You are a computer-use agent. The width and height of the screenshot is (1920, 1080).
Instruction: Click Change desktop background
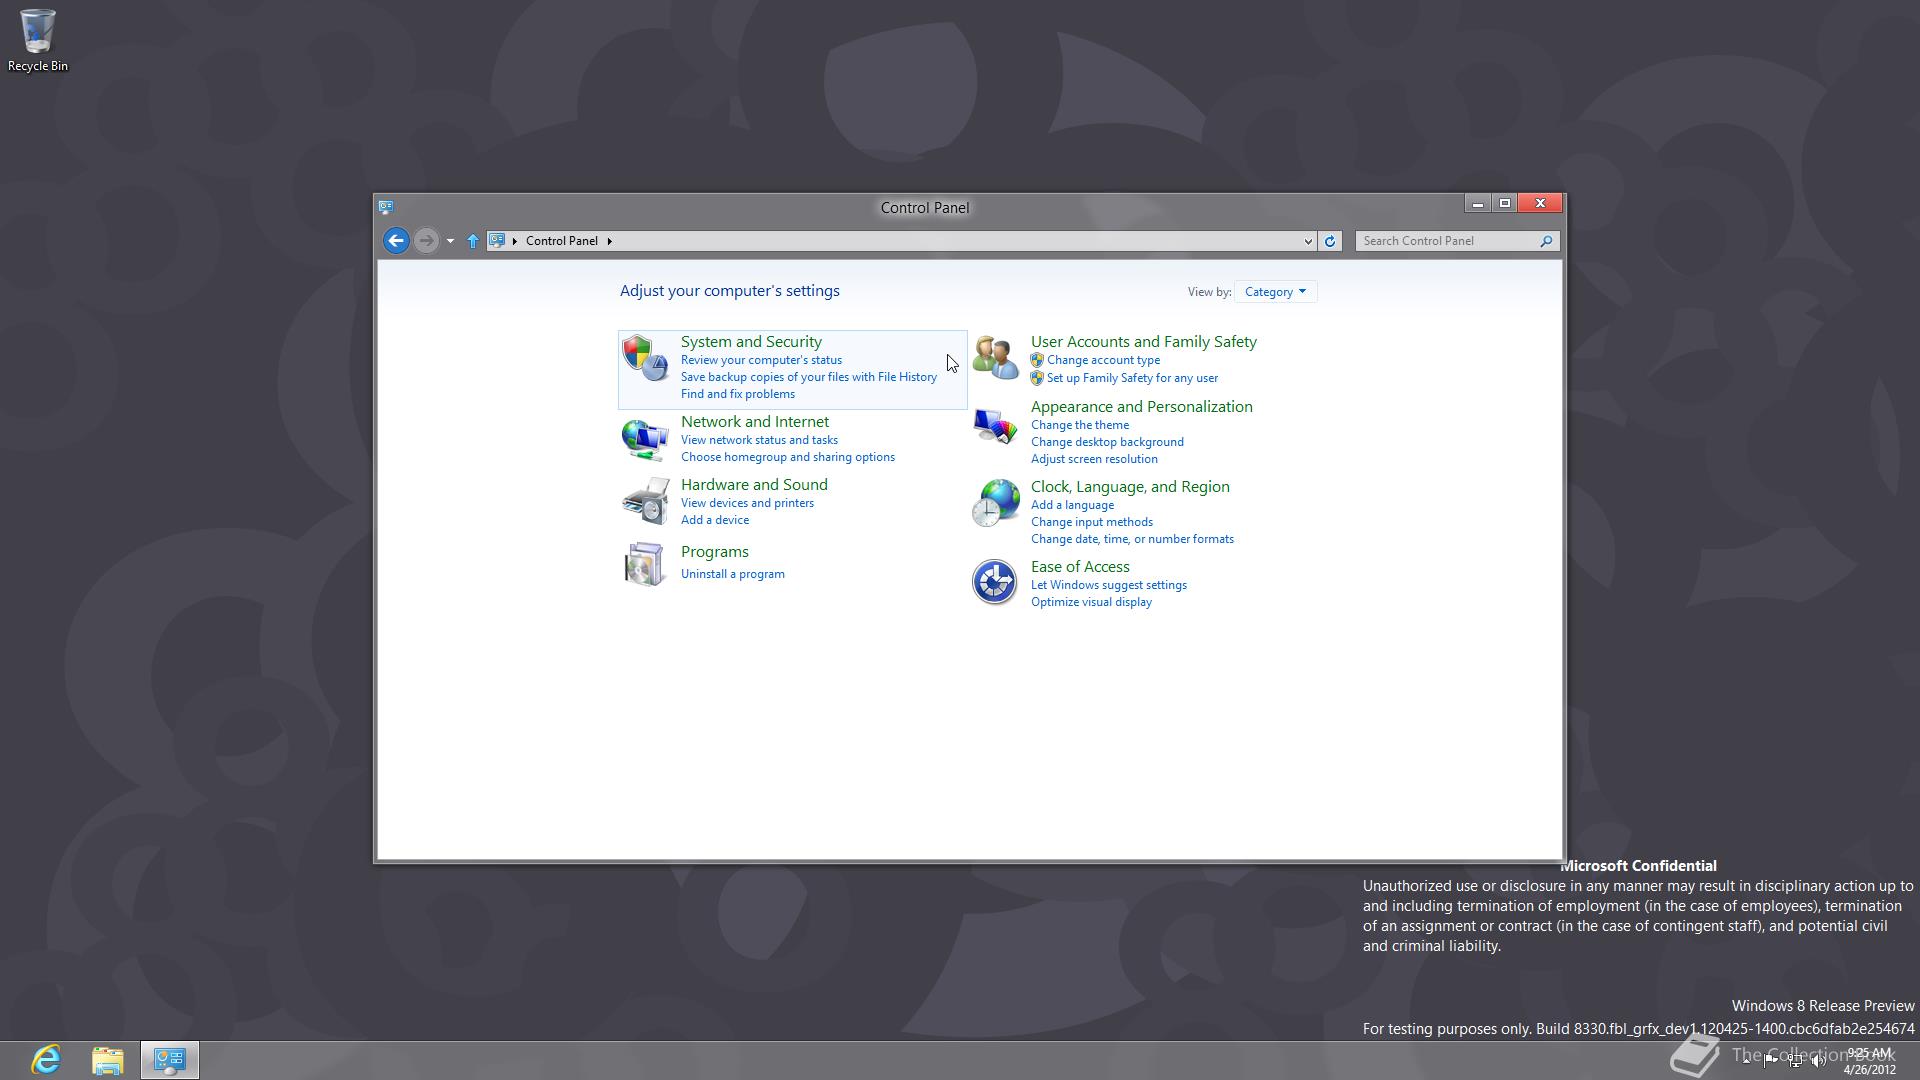(x=1107, y=442)
